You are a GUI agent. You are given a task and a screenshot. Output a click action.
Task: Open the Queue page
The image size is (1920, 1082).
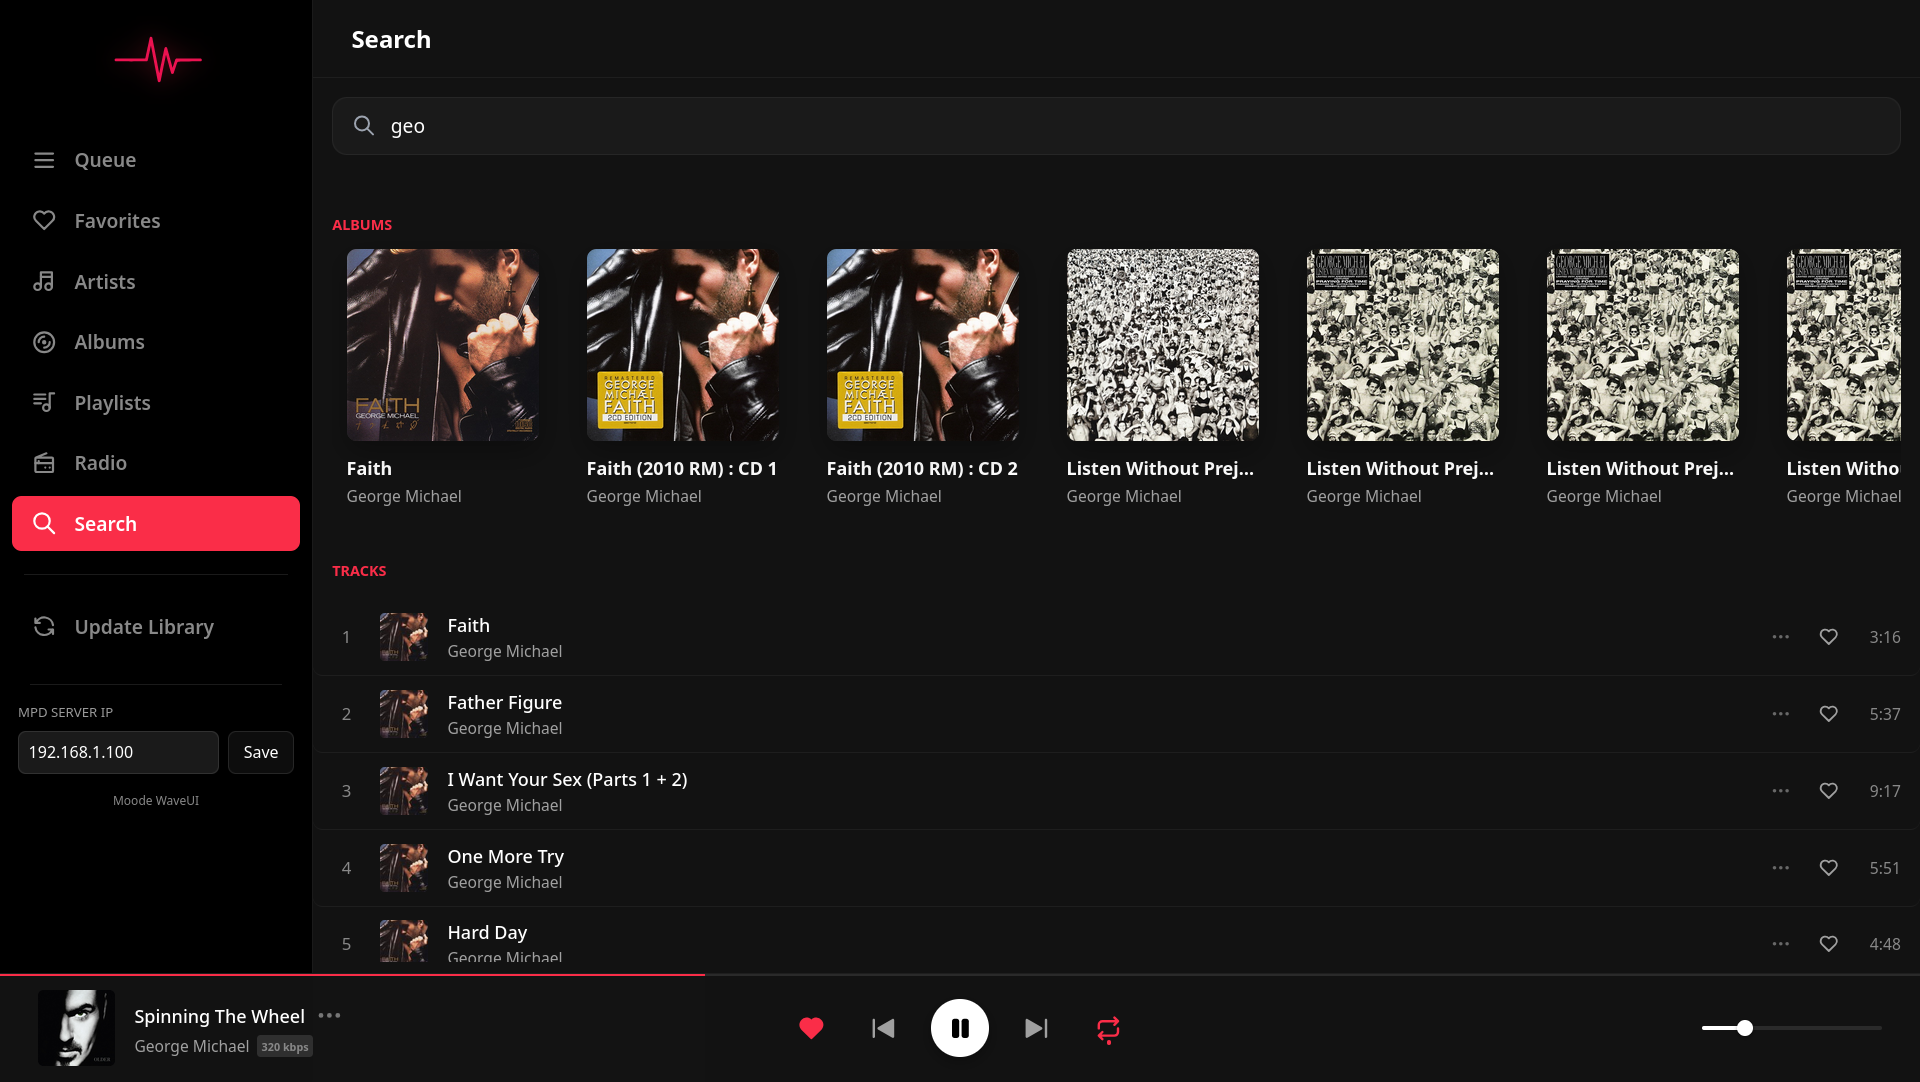tap(104, 160)
